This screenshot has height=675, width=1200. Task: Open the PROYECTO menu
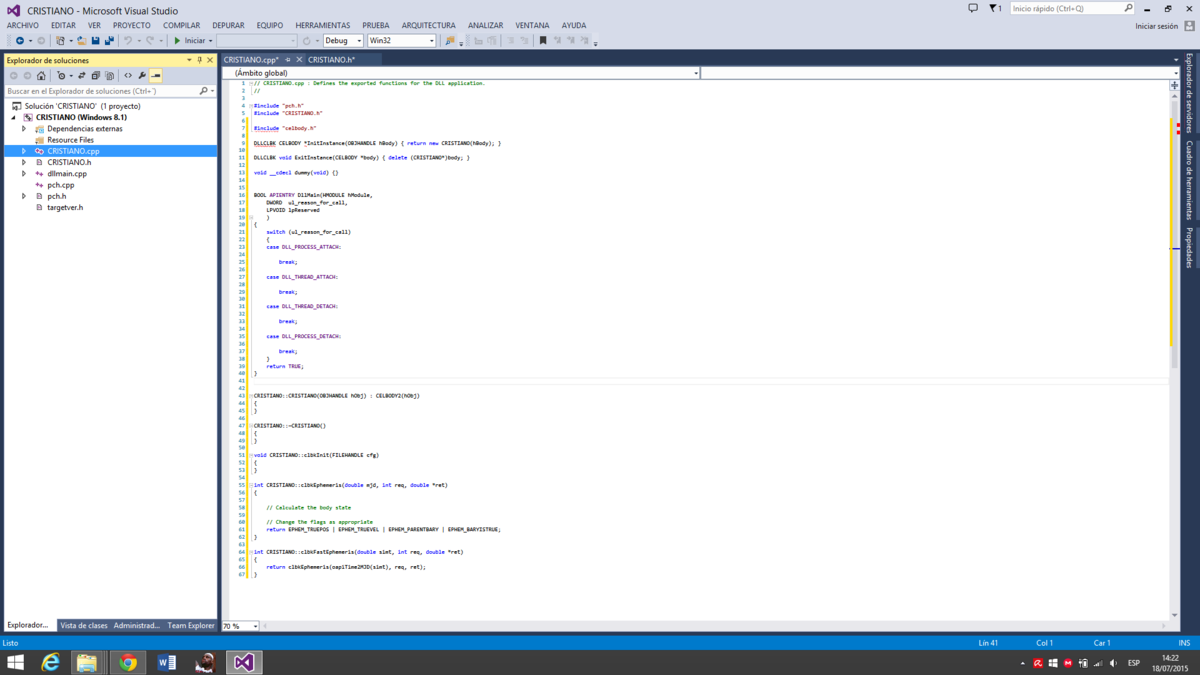(x=131, y=25)
